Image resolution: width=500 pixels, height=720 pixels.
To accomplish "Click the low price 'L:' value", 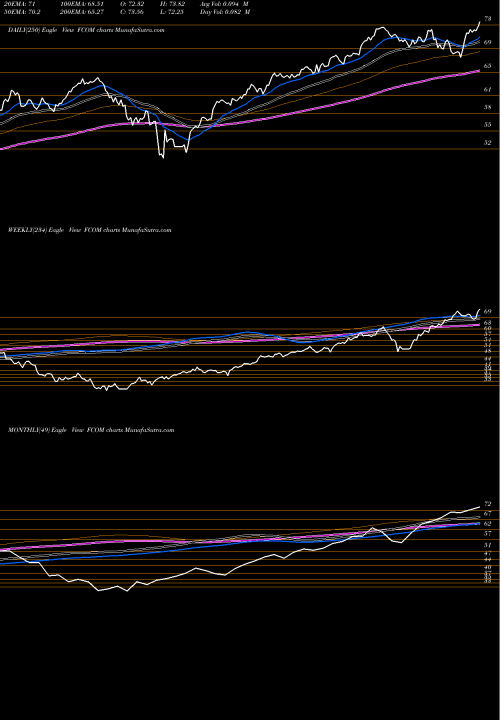I will click(173, 12).
